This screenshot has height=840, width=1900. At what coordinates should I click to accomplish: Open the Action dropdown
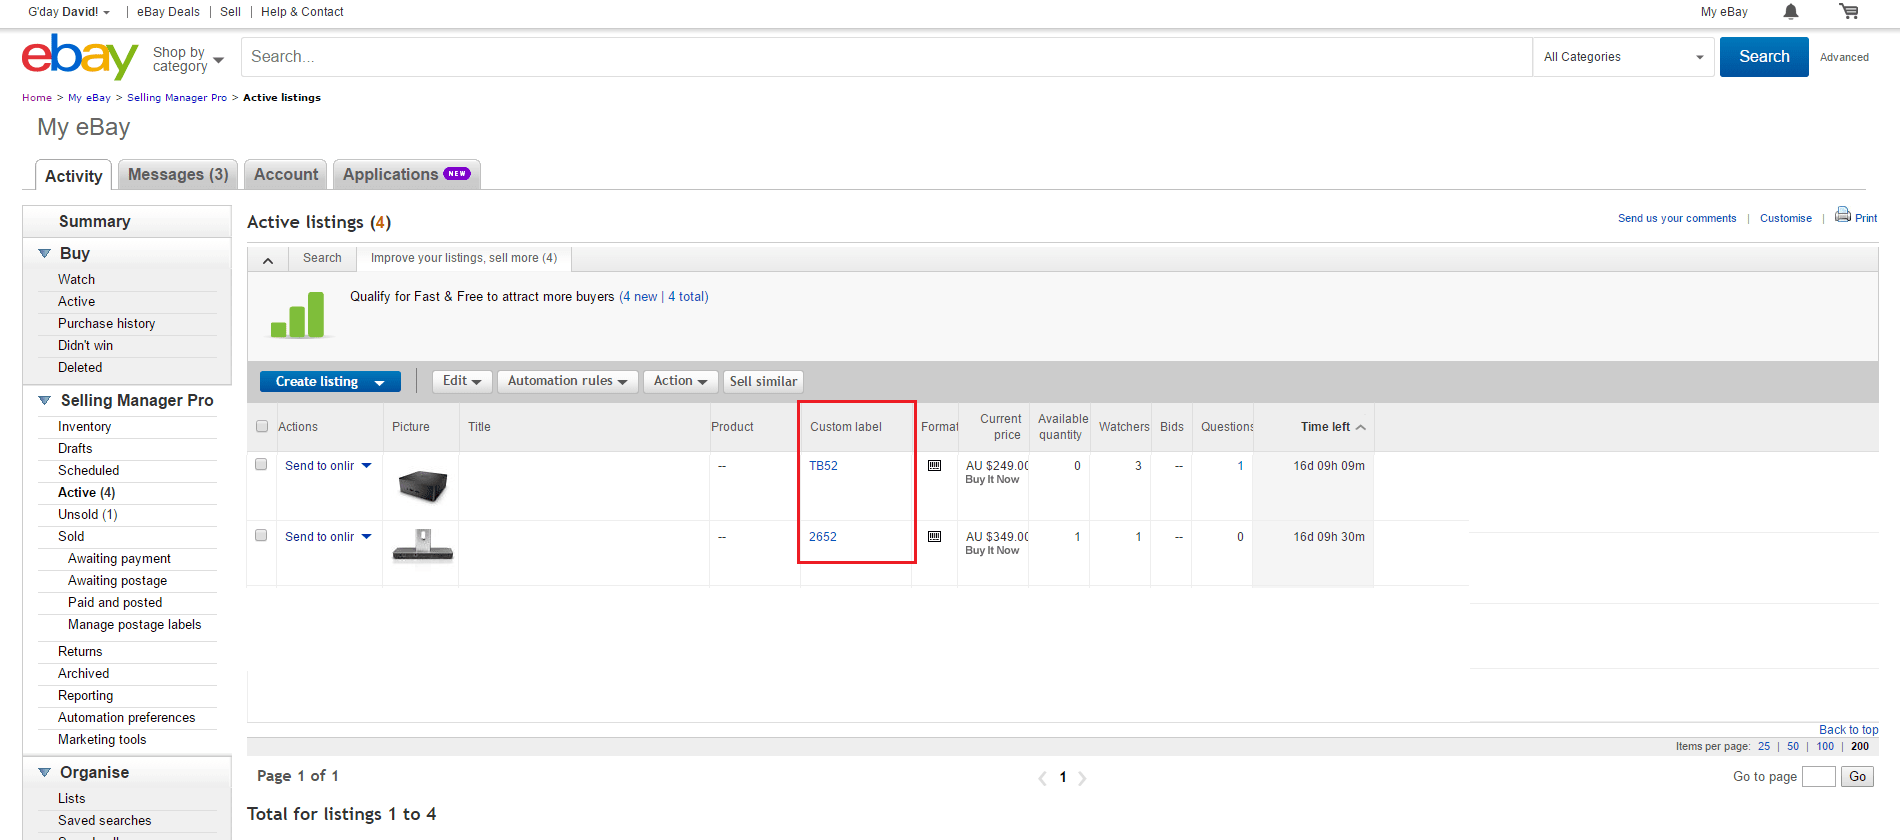click(x=680, y=381)
